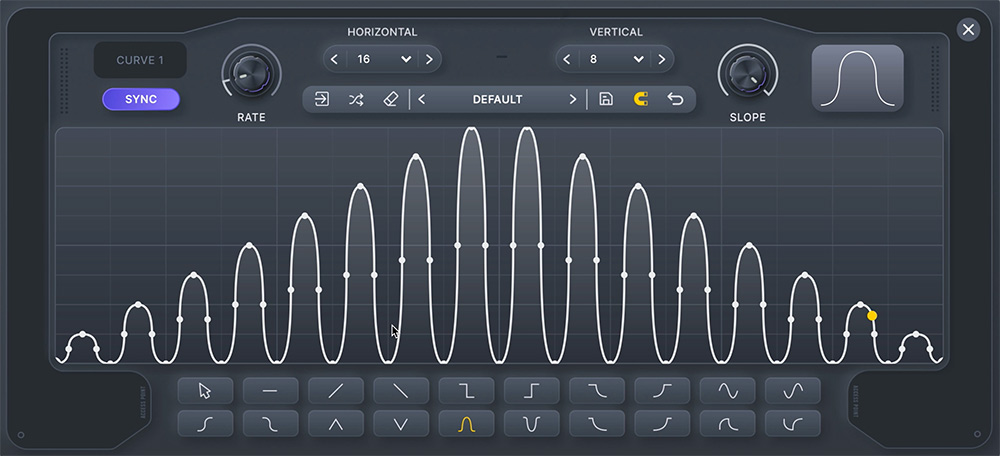The width and height of the screenshot is (1000, 456).
Task: Pick the falling linear ramp shape
Action: coord(401,391)
